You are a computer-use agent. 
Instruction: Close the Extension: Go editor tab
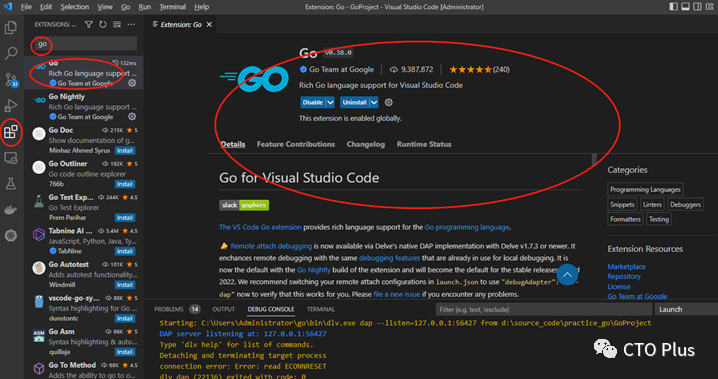[209, 25]
